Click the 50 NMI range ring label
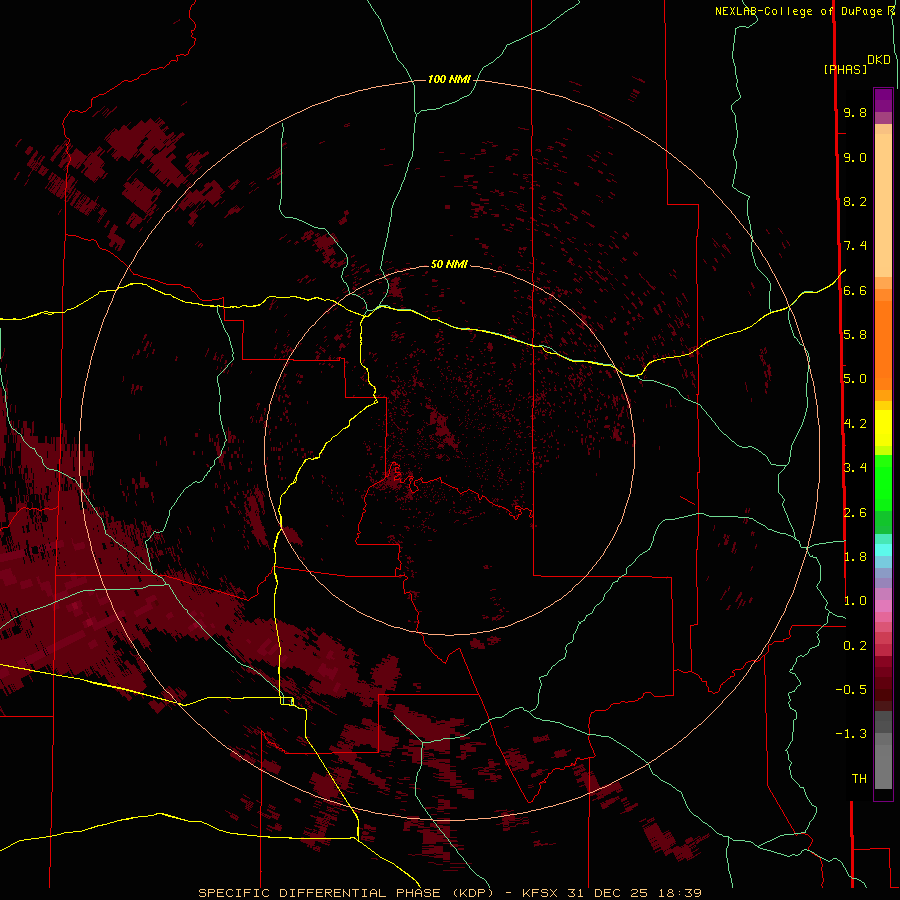Screen dimensions: 900x900 tap(449, 264)
